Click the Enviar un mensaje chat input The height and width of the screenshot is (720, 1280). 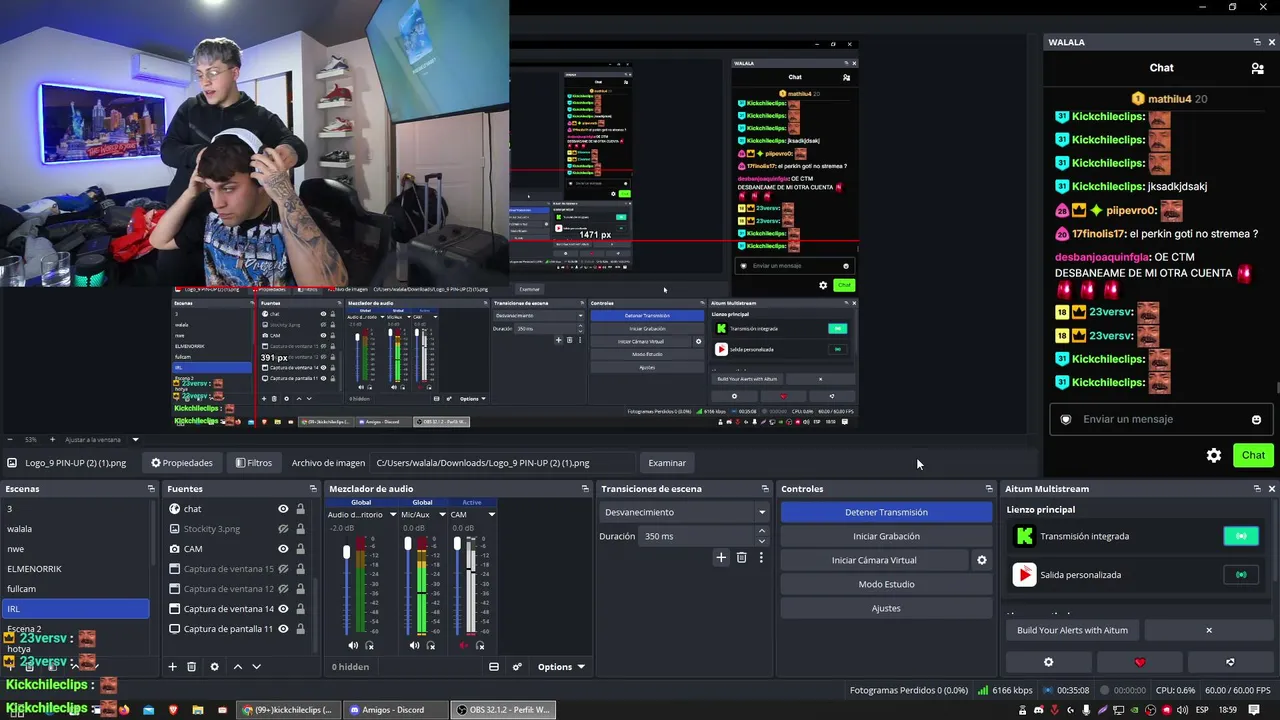point(1160,420)
